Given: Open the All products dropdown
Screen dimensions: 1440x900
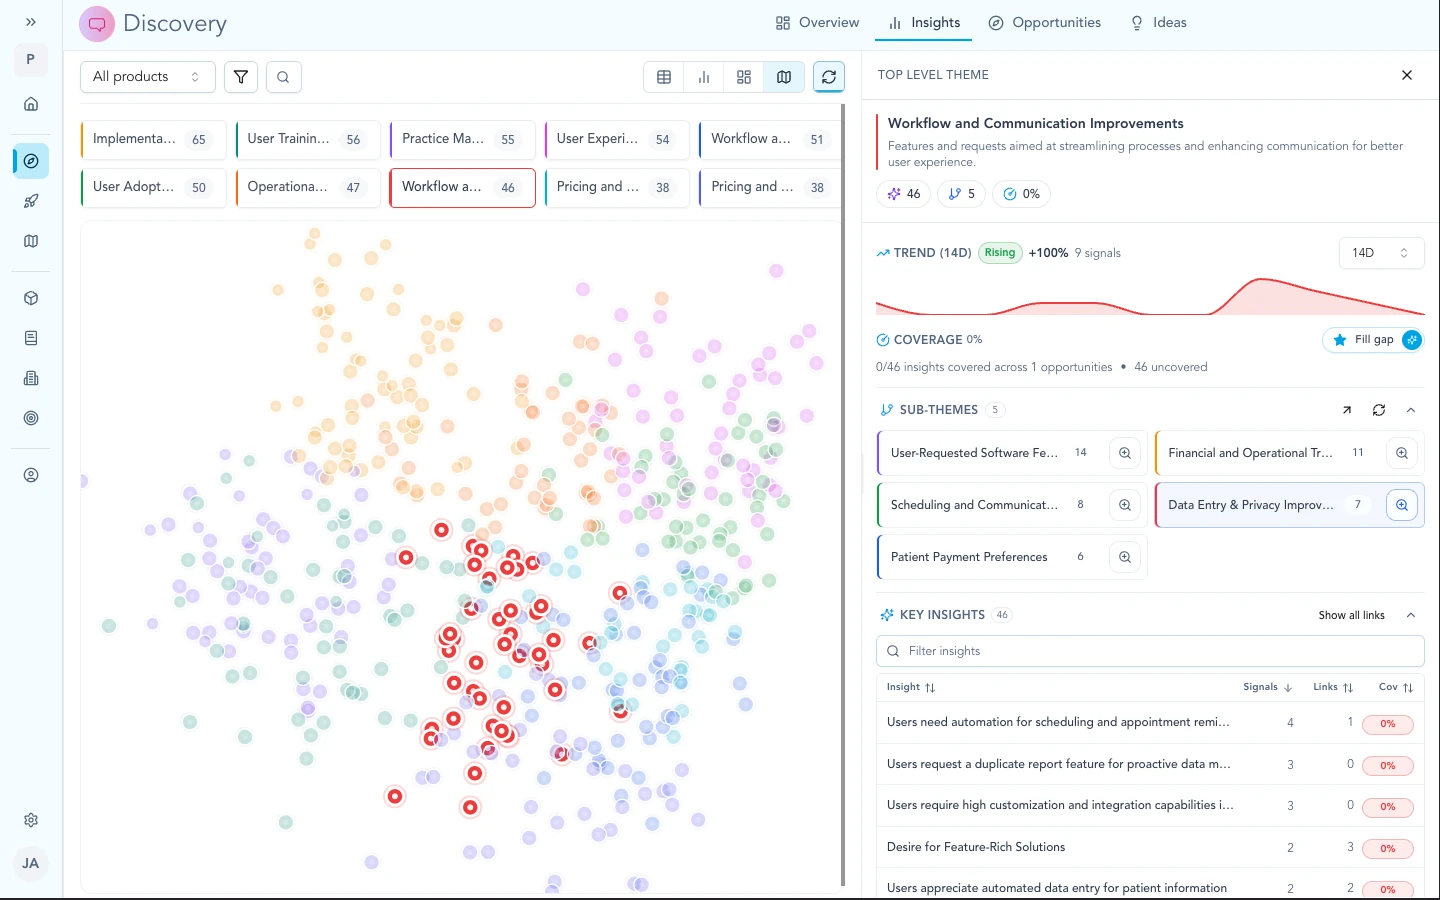Looking at the screenshot, I should (x=147, y=76).
